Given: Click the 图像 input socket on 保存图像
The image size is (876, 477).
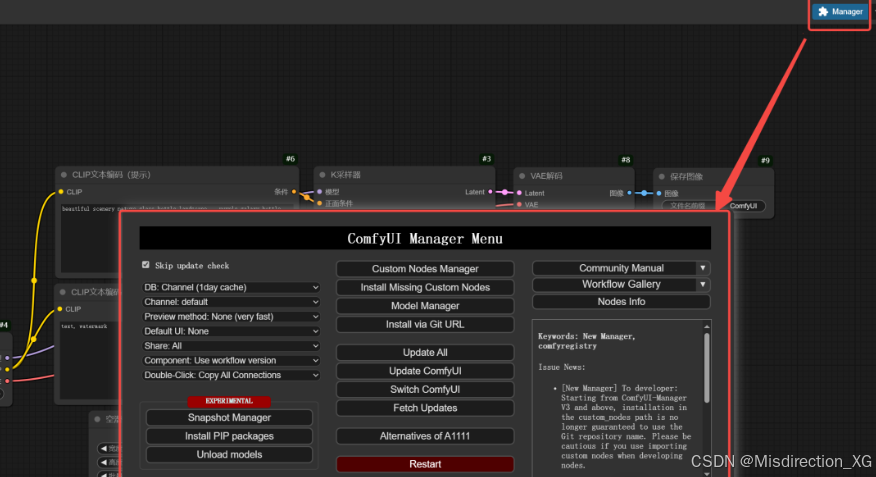Looking at the screenshot, I should coord(659,193).
